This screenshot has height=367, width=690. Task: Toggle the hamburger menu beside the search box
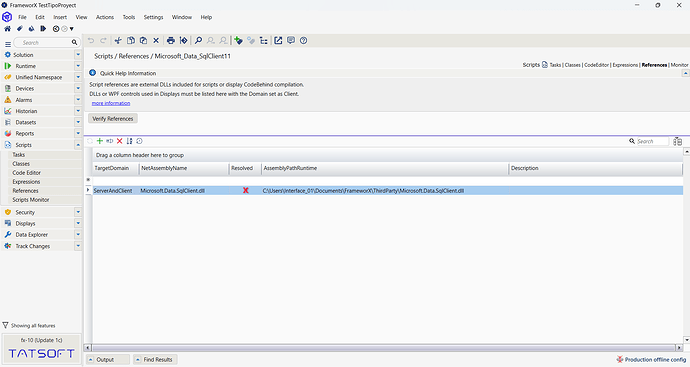click(8, 44)
